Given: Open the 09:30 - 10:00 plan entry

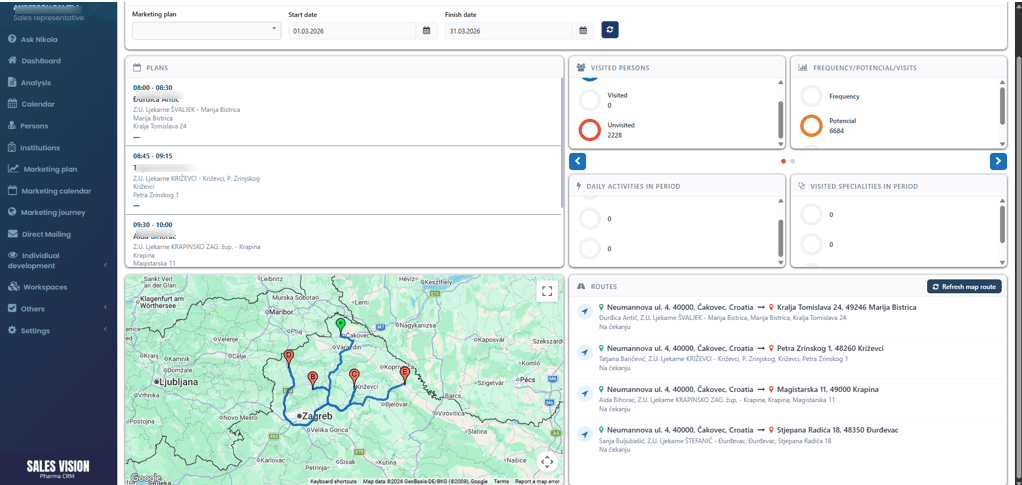Looking at the screenshot, I should tap(343, 242).
